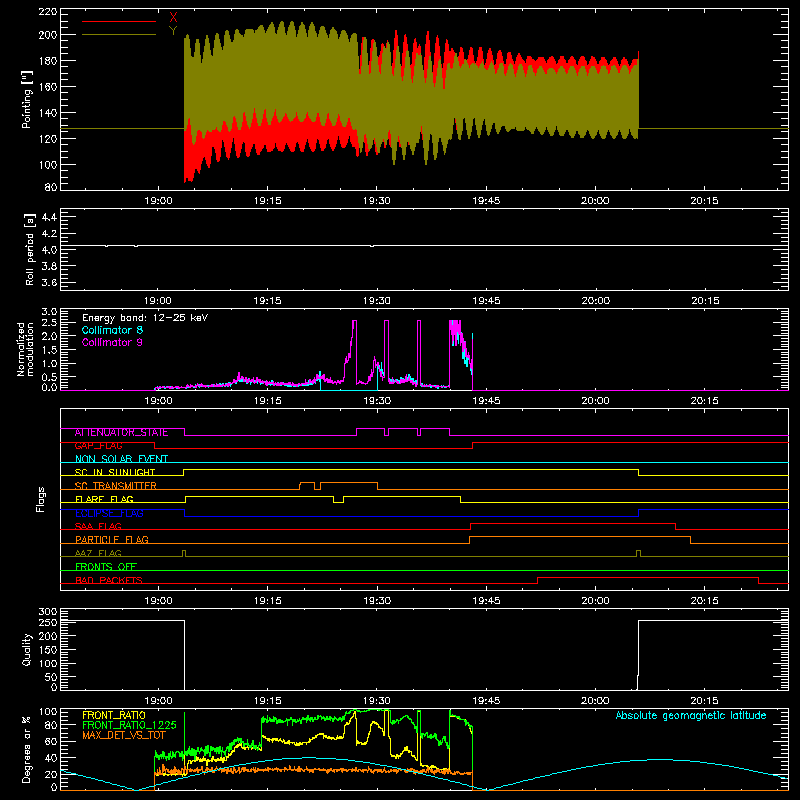The height and width of the screenshot is (800, 800).
Task: Click the 100 tick on Degrees or % axis
Action: pyautogui.click(x=47, y=712)
